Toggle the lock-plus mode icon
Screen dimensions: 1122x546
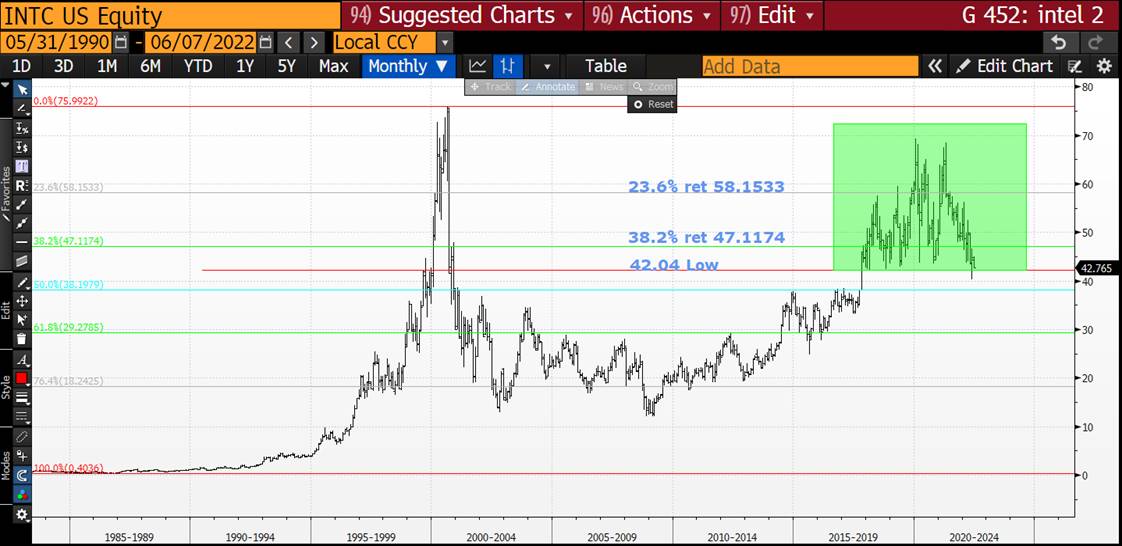coord(22,457)
